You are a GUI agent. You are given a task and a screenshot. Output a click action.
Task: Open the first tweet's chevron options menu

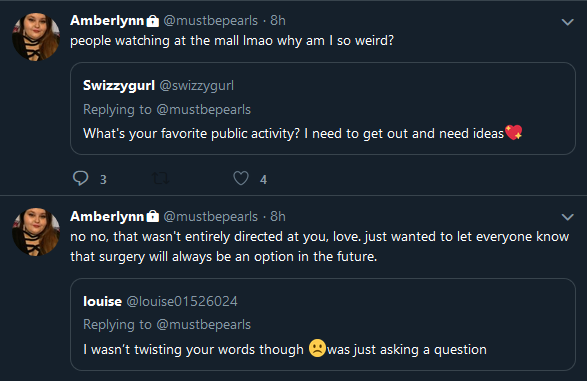coord(568,22)
